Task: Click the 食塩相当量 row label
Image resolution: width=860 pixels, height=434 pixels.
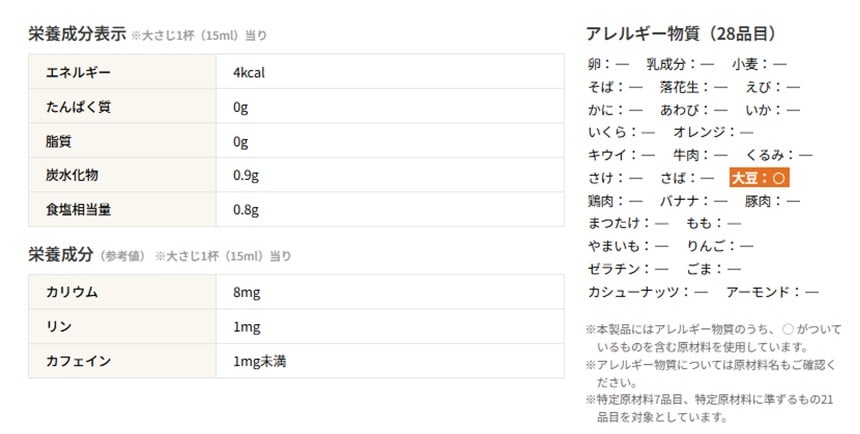Action: (x=78, y=209)
